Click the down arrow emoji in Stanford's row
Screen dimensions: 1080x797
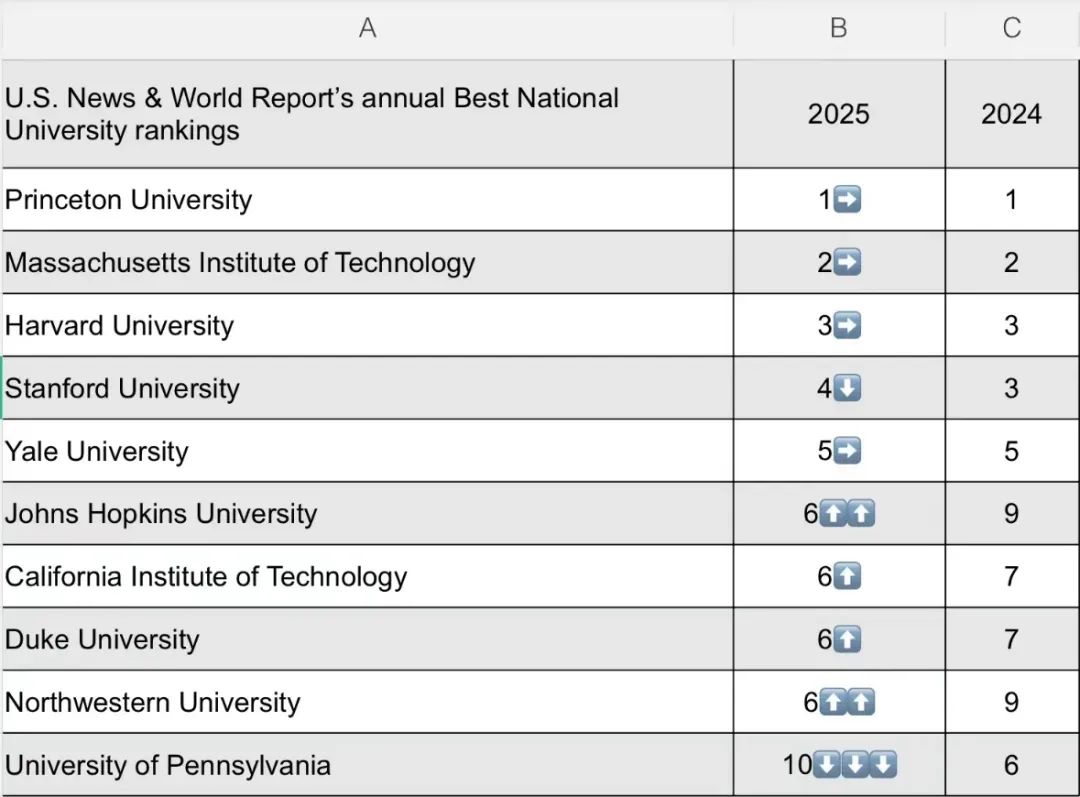[x=847, y=389]
